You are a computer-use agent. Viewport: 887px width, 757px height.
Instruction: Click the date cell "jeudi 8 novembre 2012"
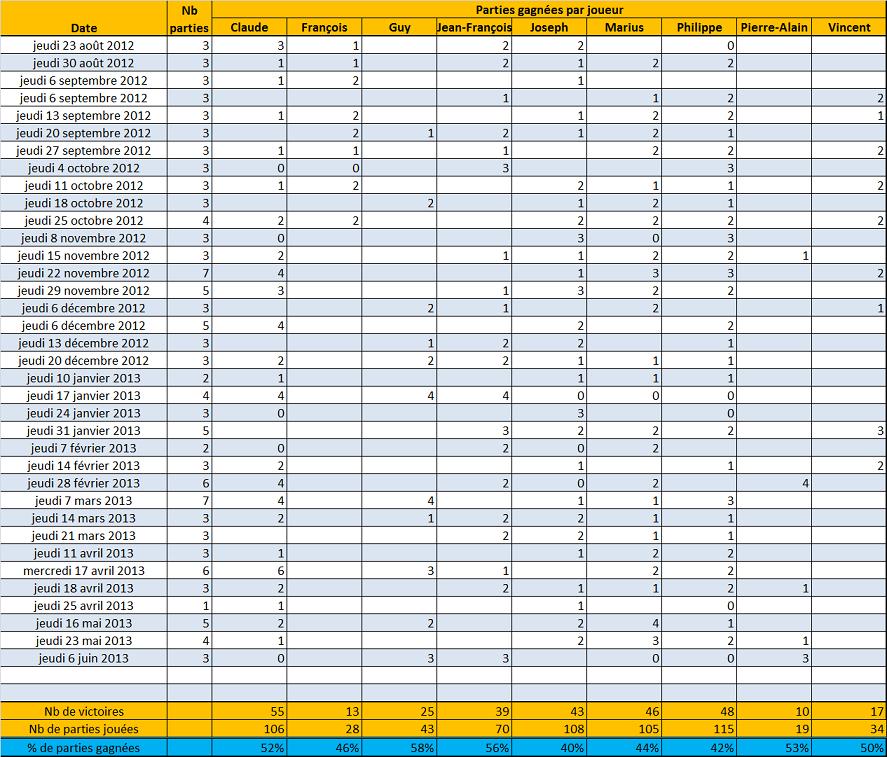point(84,238)
